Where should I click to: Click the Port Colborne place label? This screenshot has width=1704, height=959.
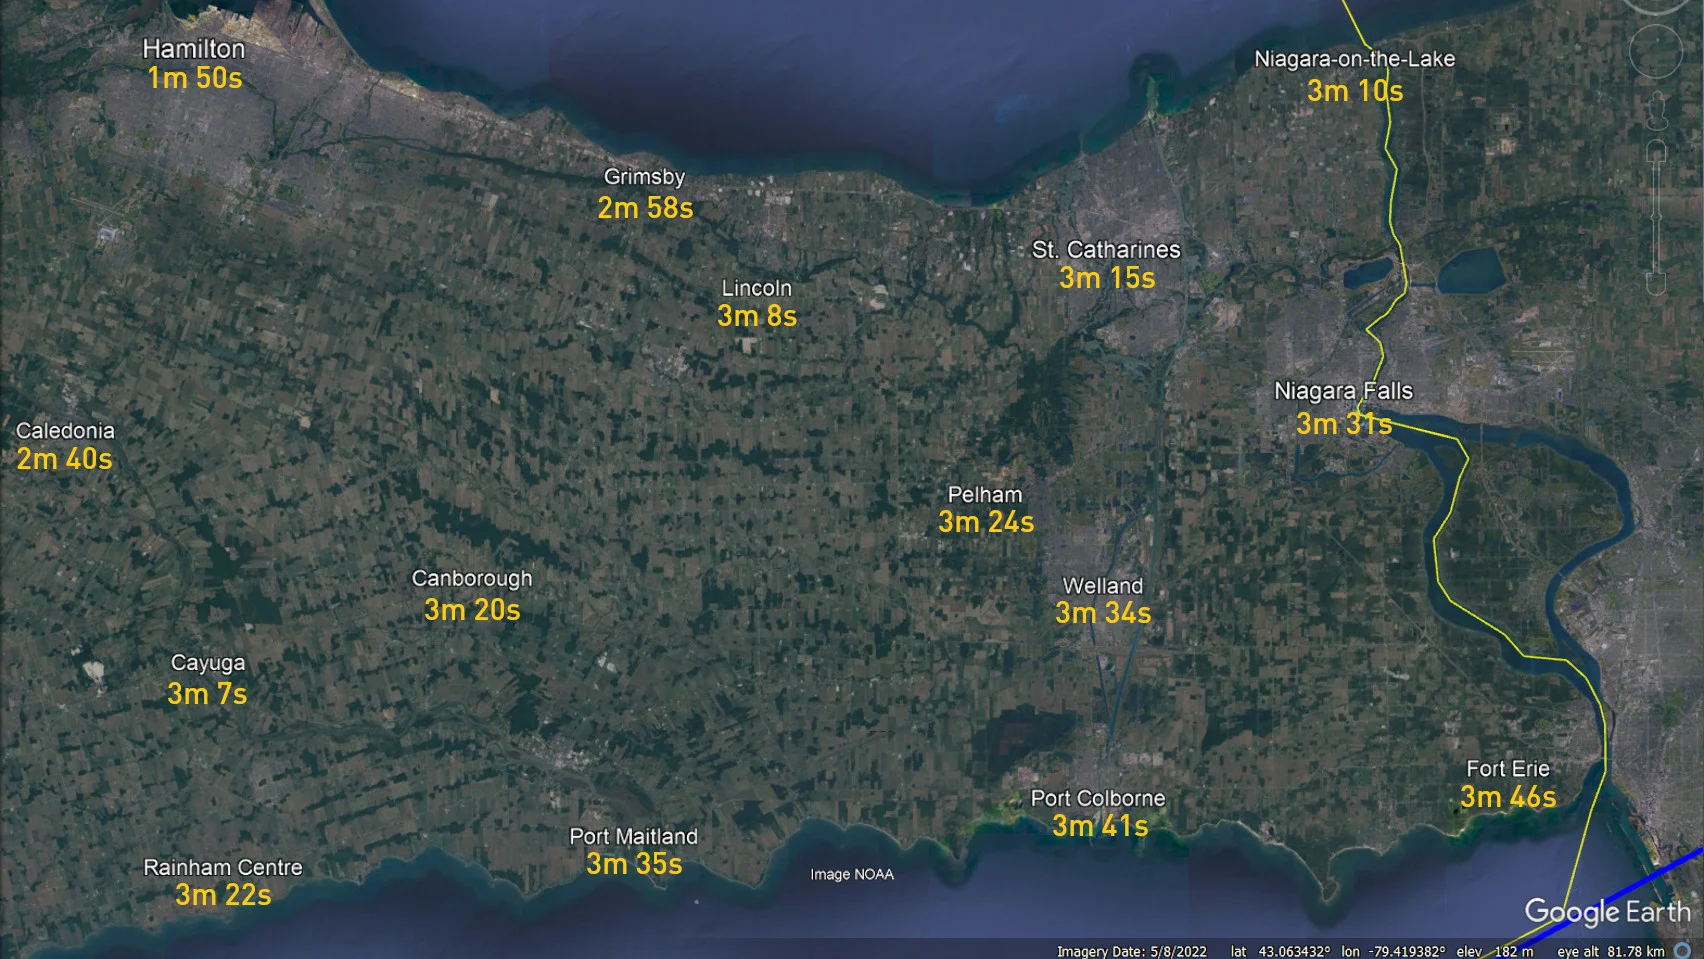pos(1098,798)
